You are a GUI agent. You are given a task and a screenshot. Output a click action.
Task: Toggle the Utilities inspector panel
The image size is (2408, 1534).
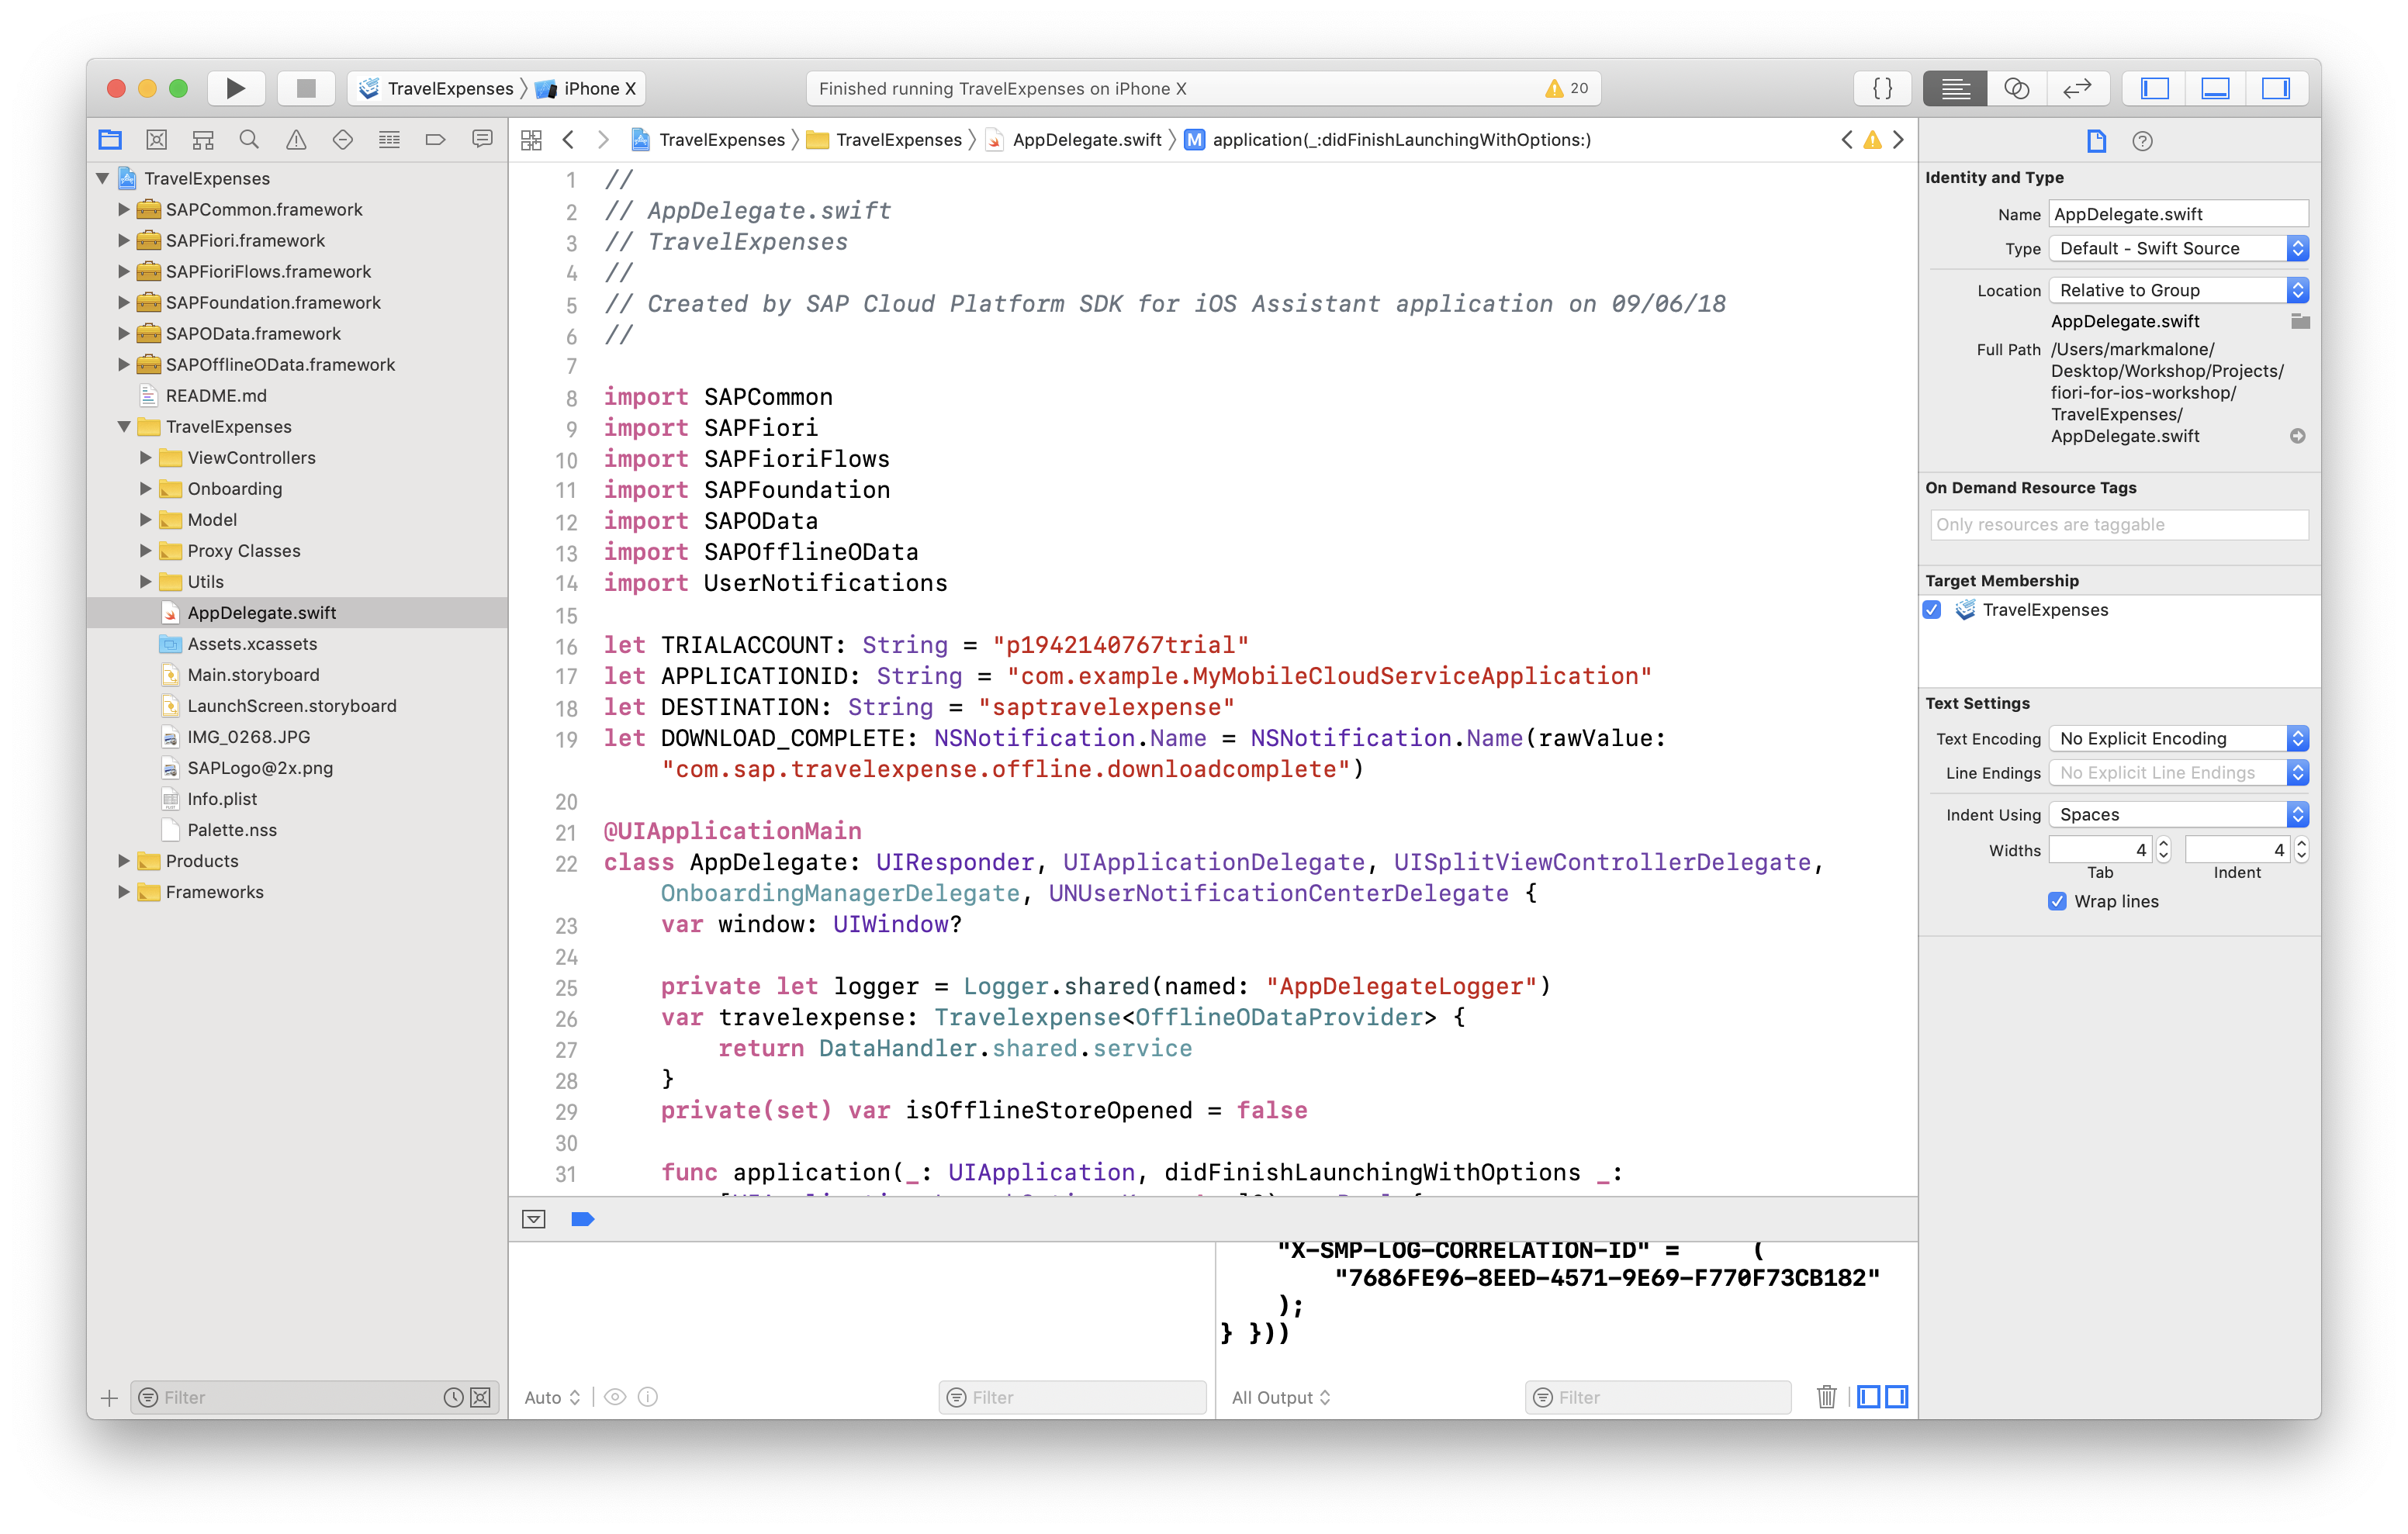coord(2276,88)
